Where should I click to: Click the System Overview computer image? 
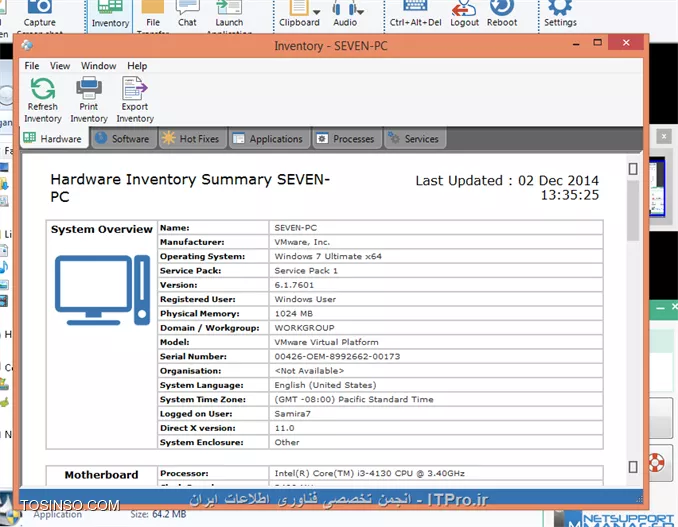pyautogui.click(x=102, y=290)
